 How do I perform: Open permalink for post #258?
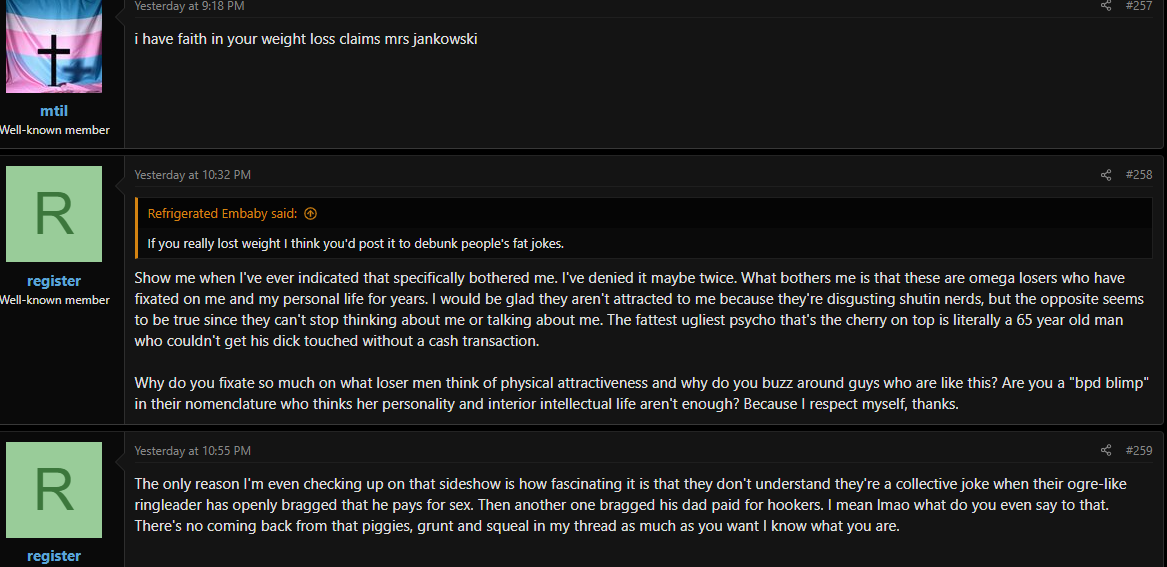(1139, 175)
